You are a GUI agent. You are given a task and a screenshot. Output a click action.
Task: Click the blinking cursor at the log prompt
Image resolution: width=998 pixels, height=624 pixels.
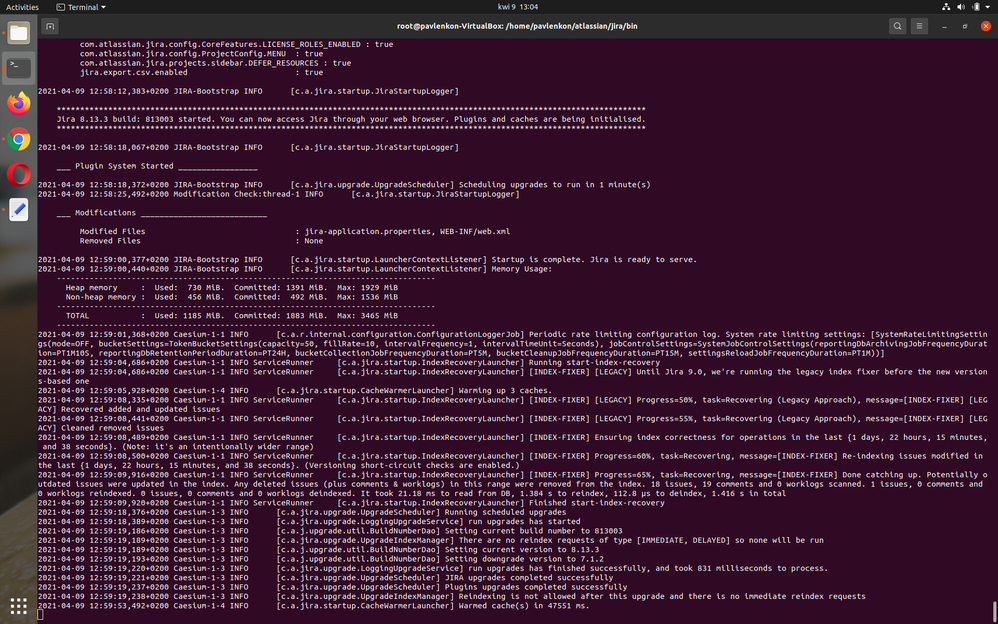point(40,614)
